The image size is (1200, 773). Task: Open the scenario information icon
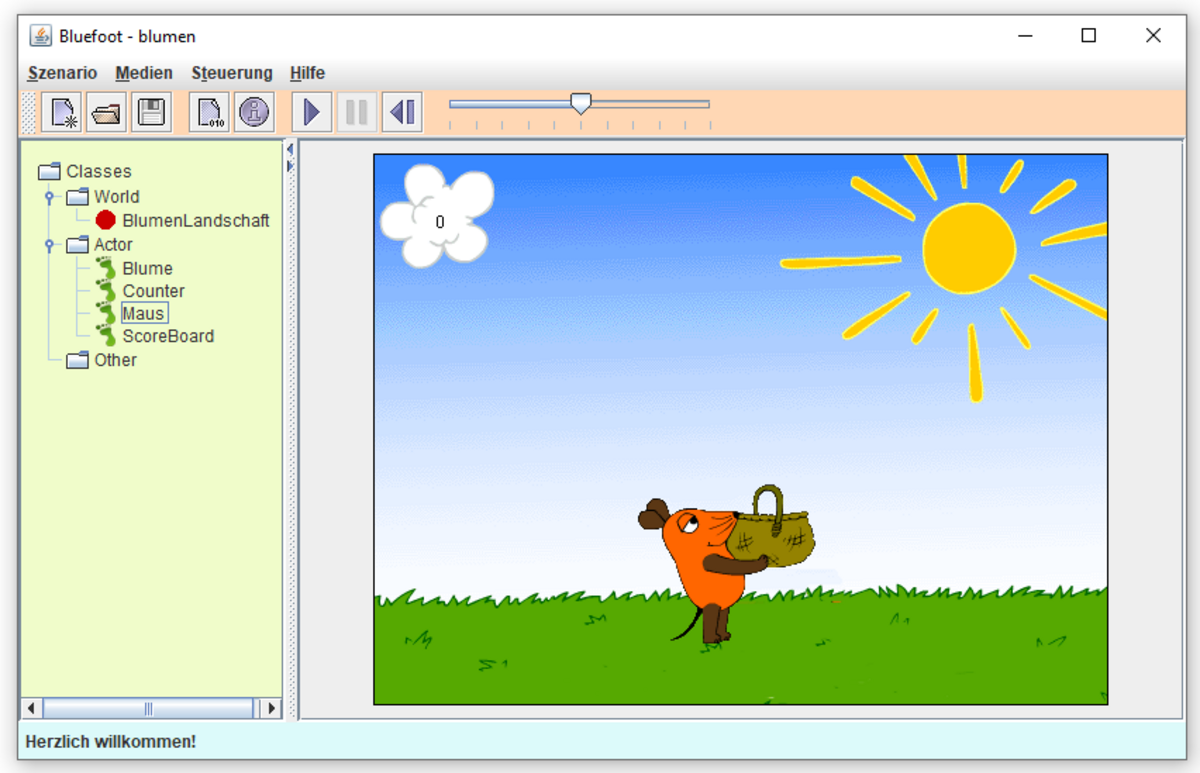pos(254,112)
